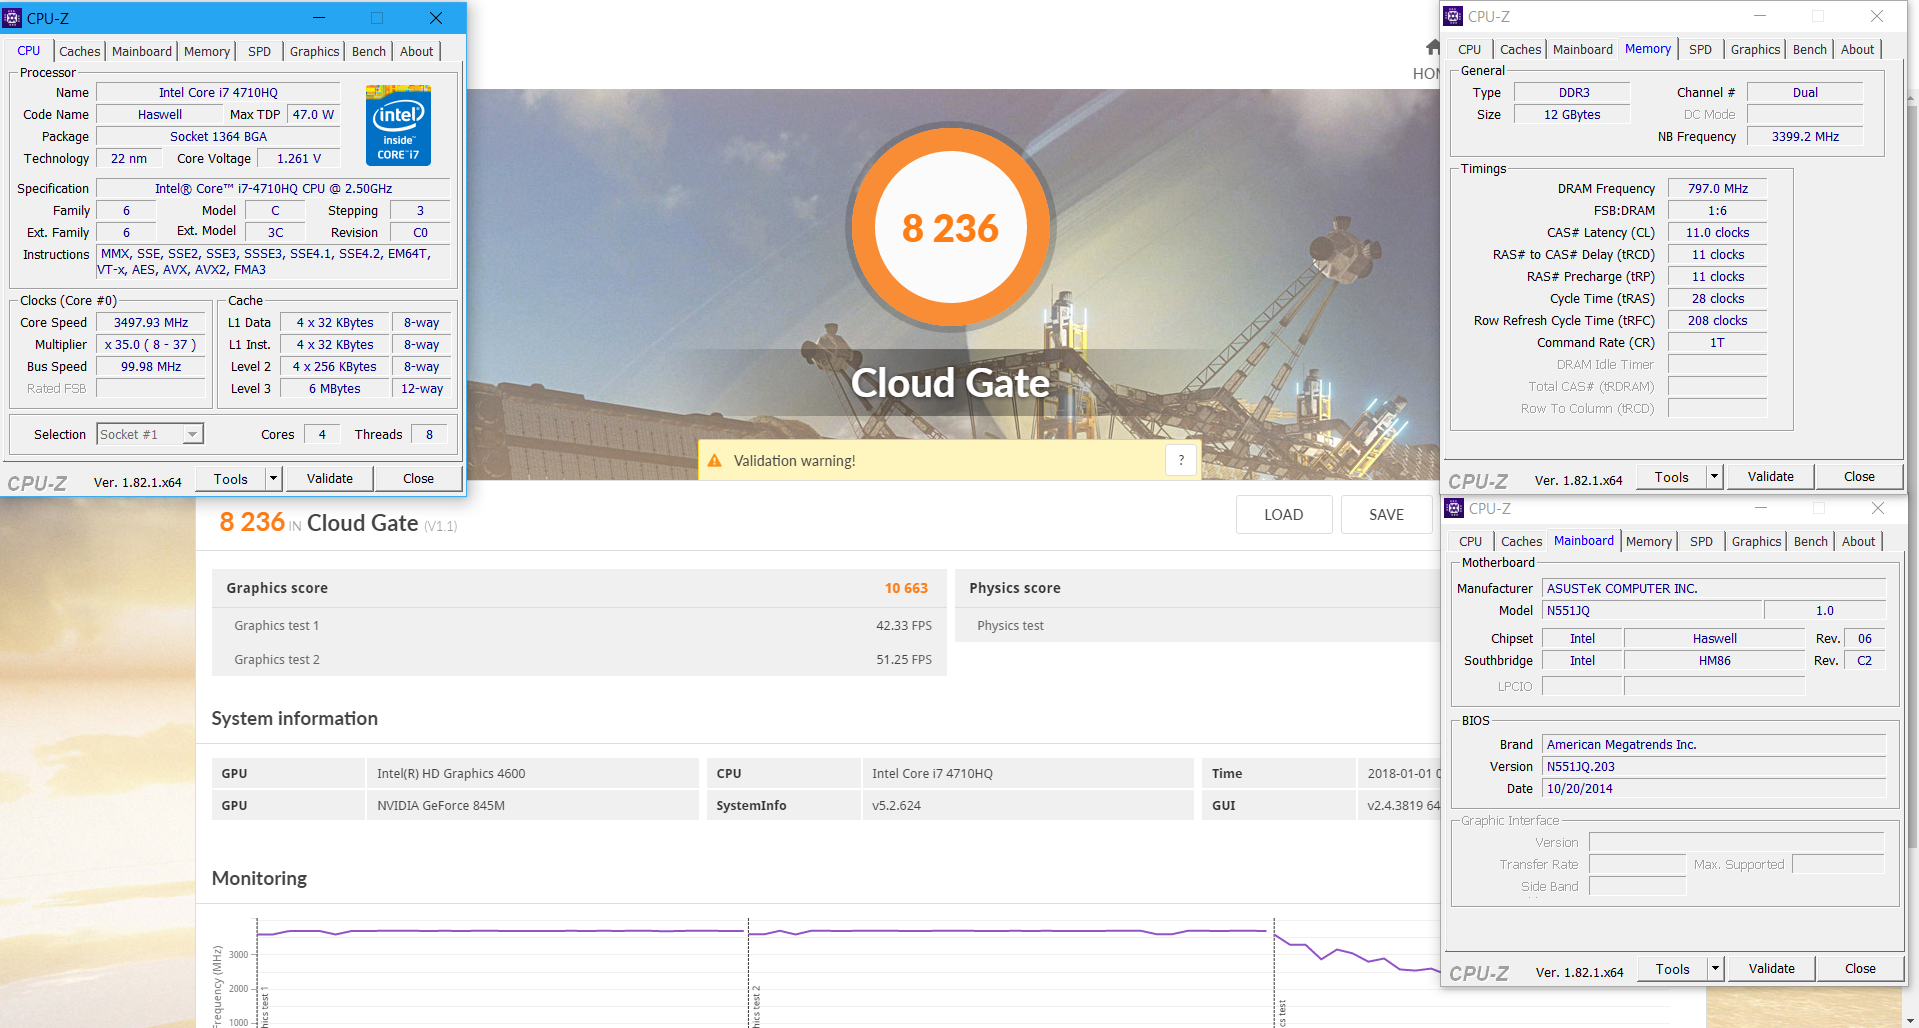Click the CPU-Z app icon in the Memory window title bar
This screenshot has width=1919, height=1028.
click(x=1454, y=16)
